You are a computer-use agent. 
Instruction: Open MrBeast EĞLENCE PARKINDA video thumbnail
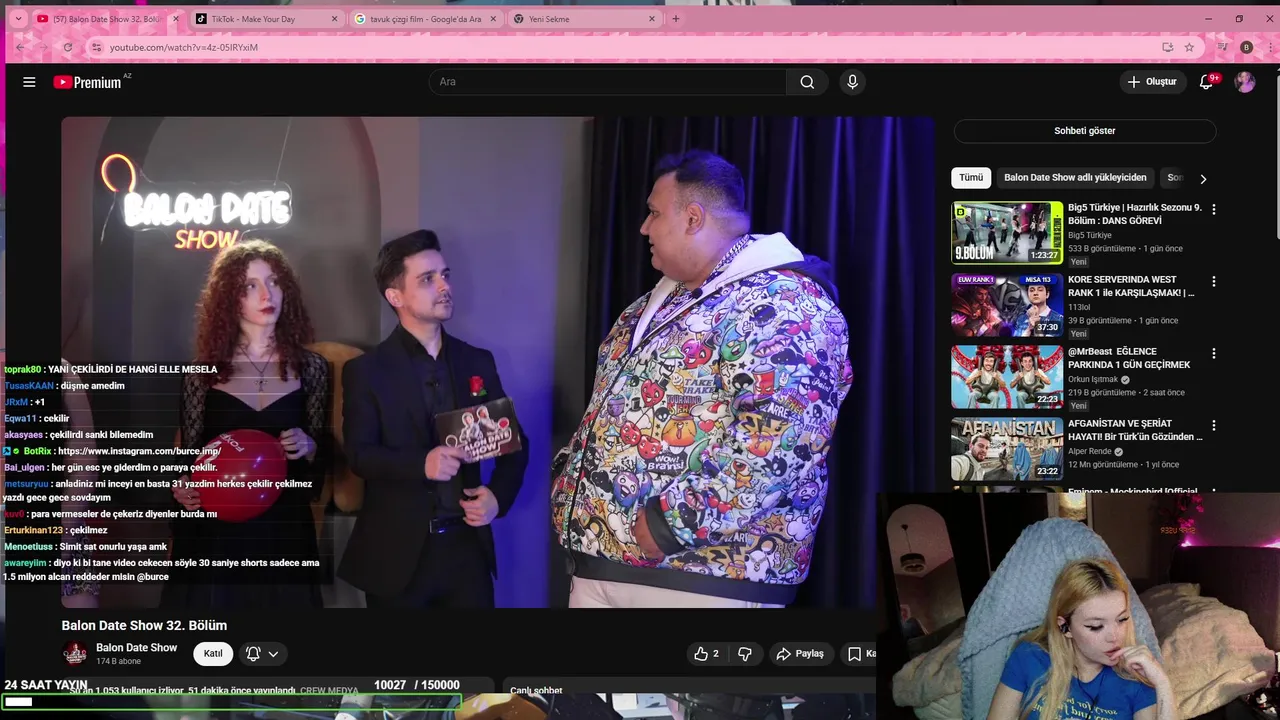1007,377
